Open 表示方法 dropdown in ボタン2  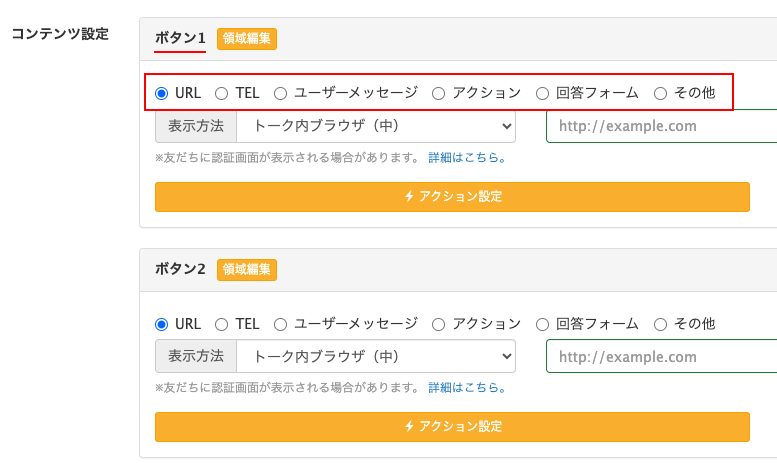(x=376, y=356)
